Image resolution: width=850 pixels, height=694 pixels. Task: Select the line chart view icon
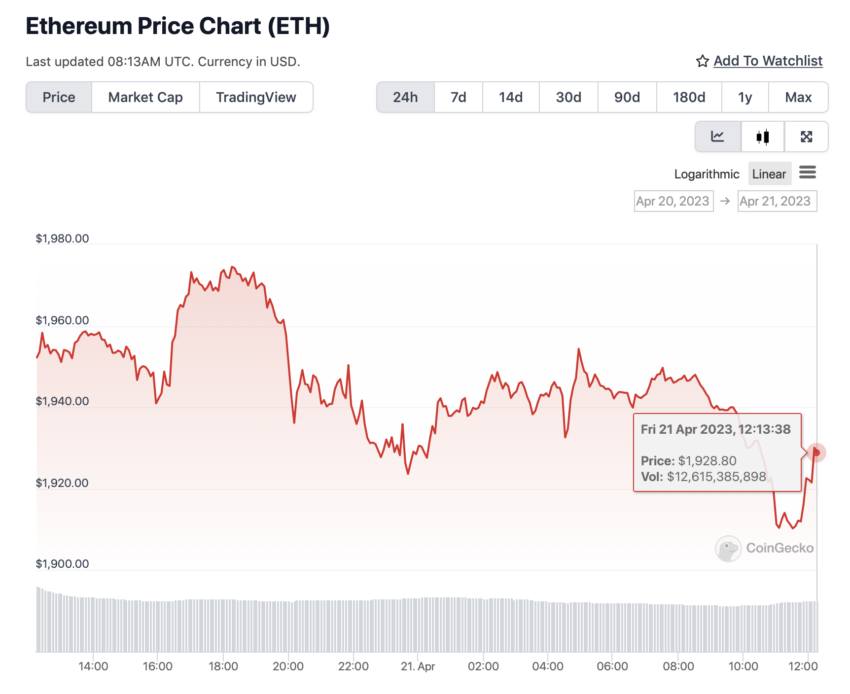coord(718,137)
